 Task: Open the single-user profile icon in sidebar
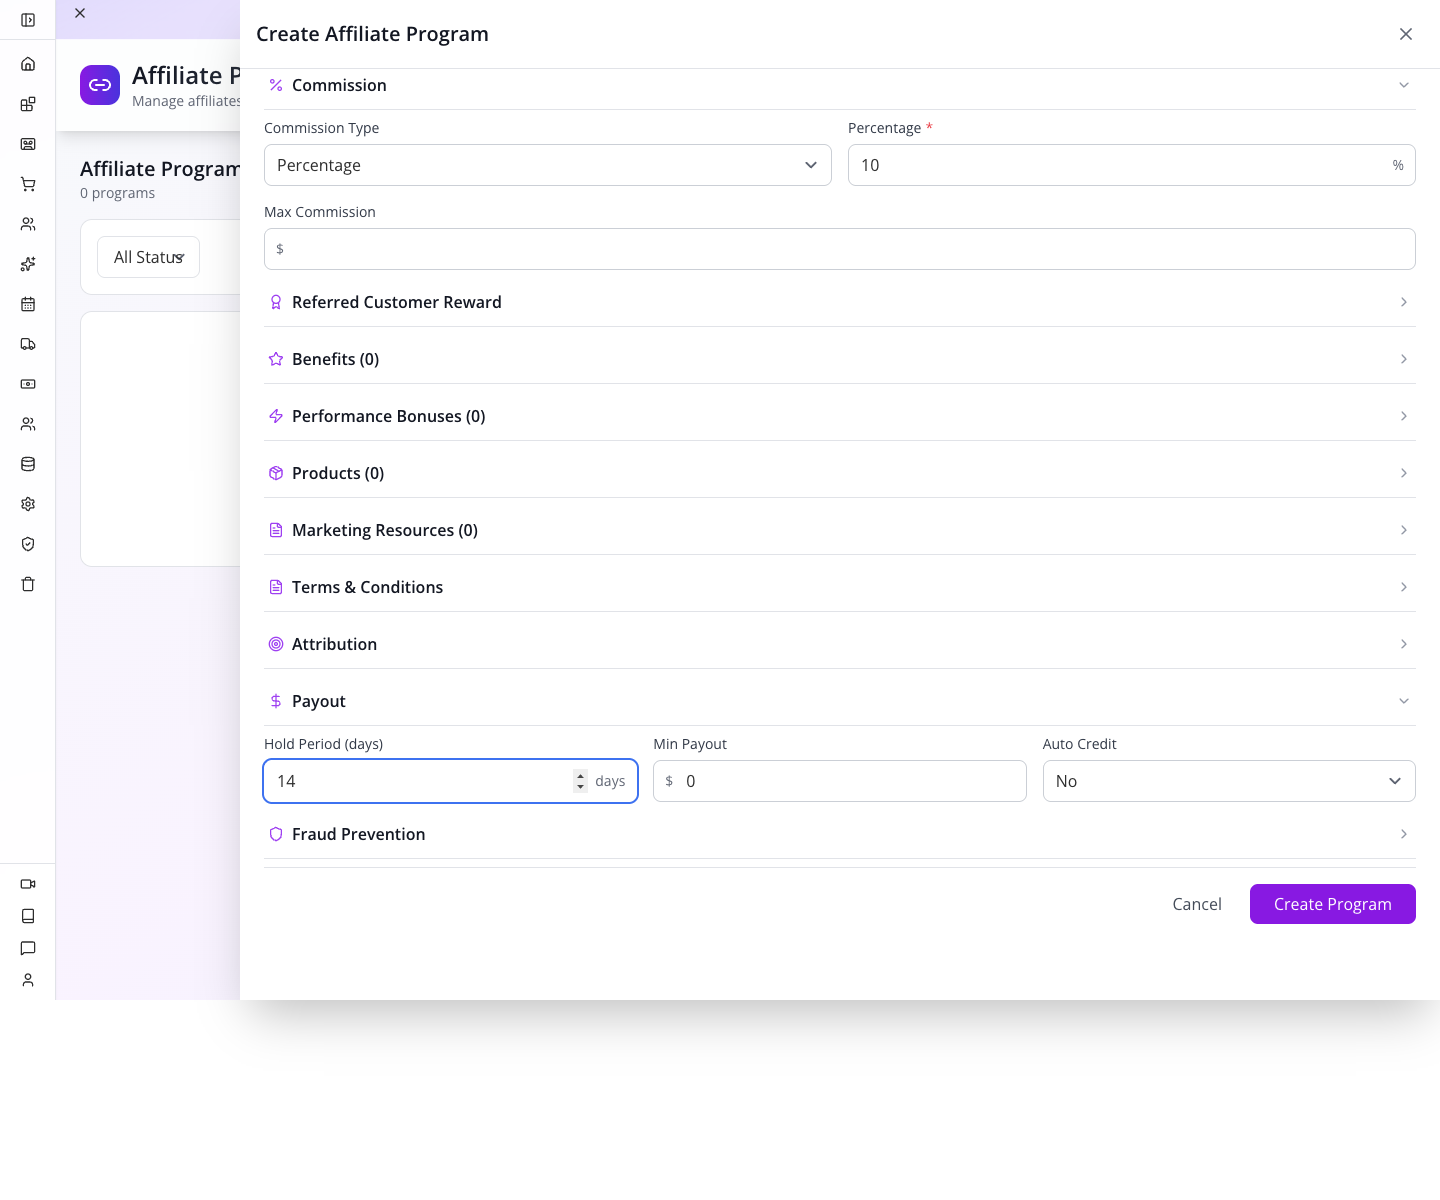tap(28, 980)
